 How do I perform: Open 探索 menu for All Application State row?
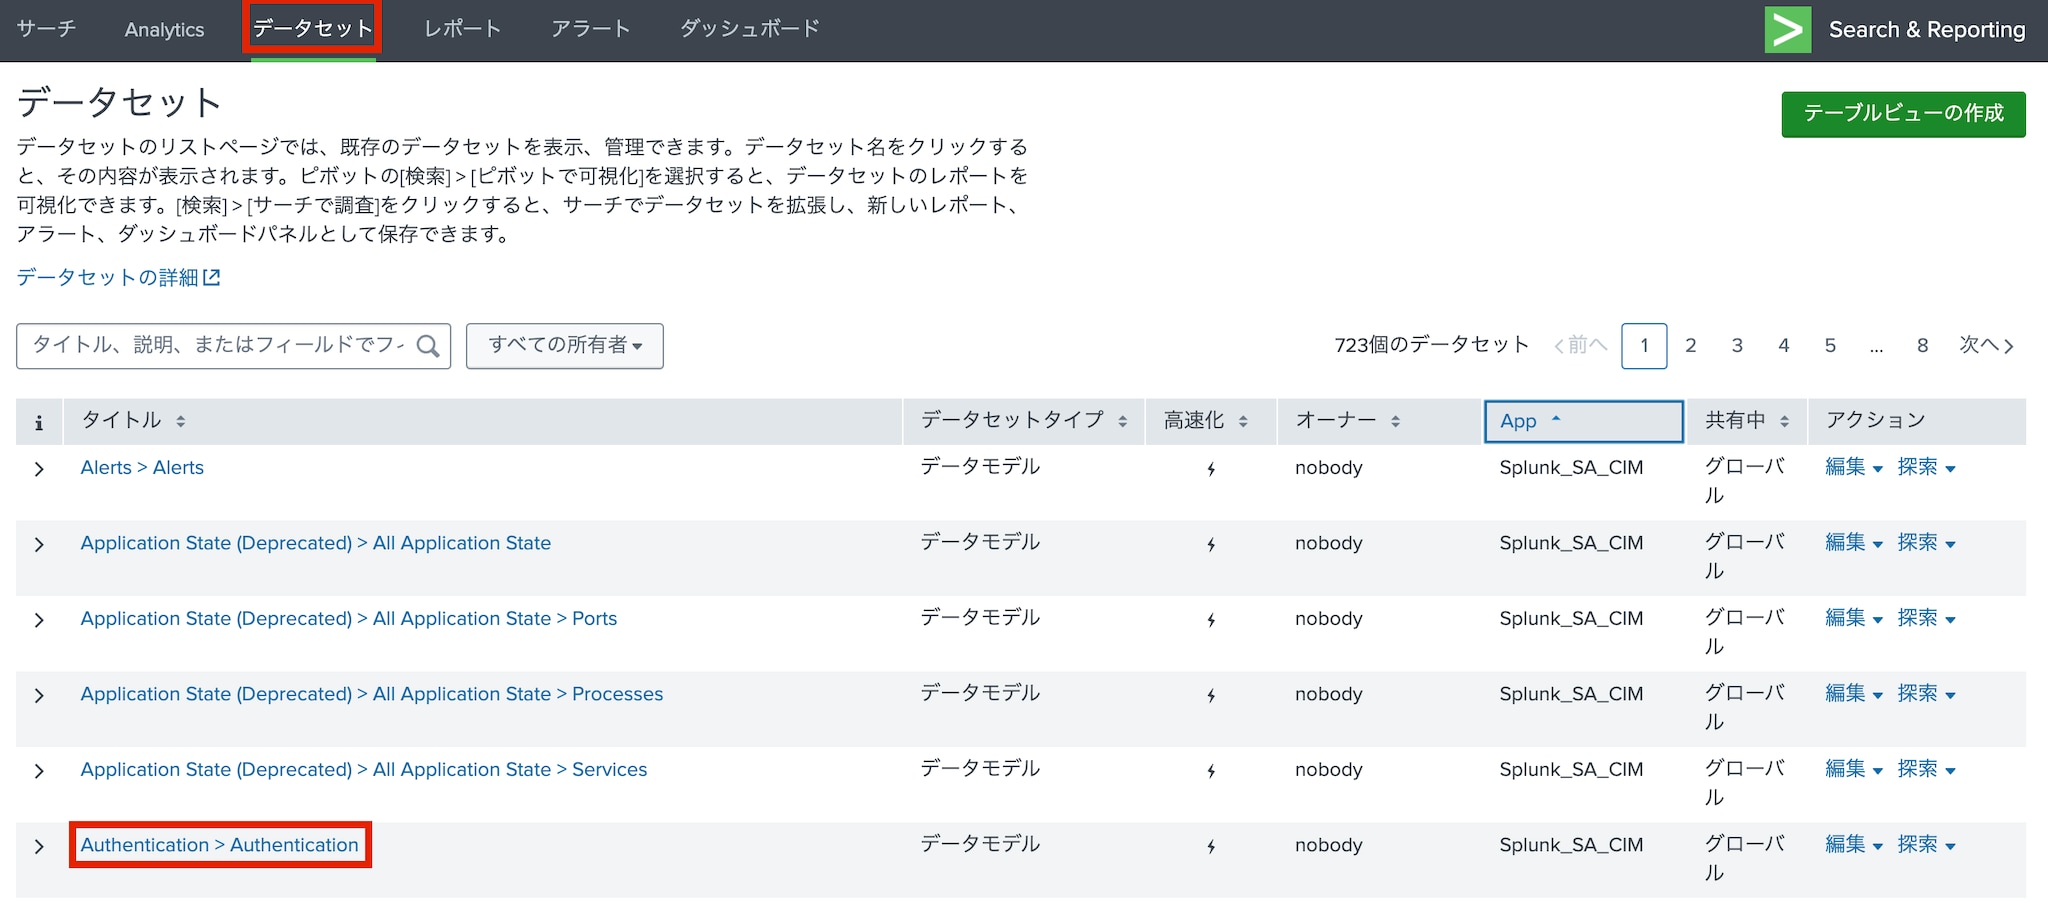click(1926, 543)
